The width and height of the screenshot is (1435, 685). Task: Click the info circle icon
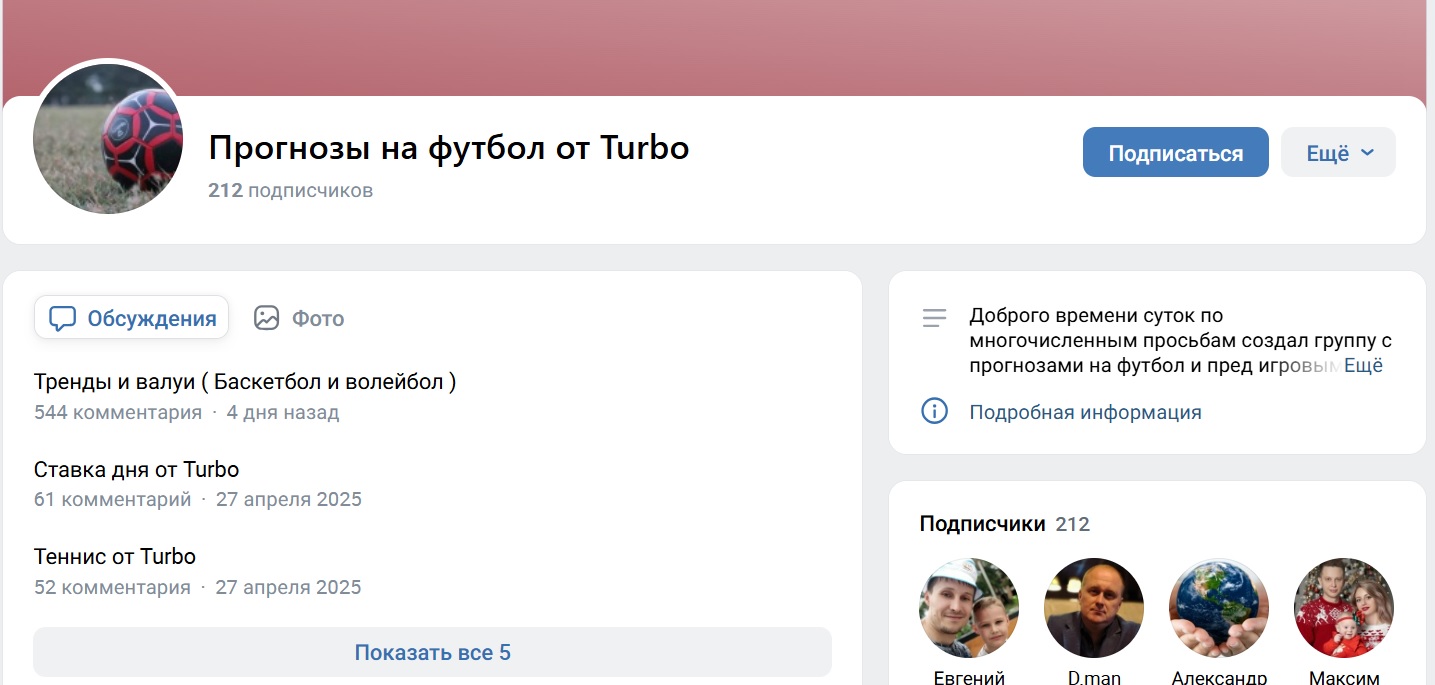934,411
